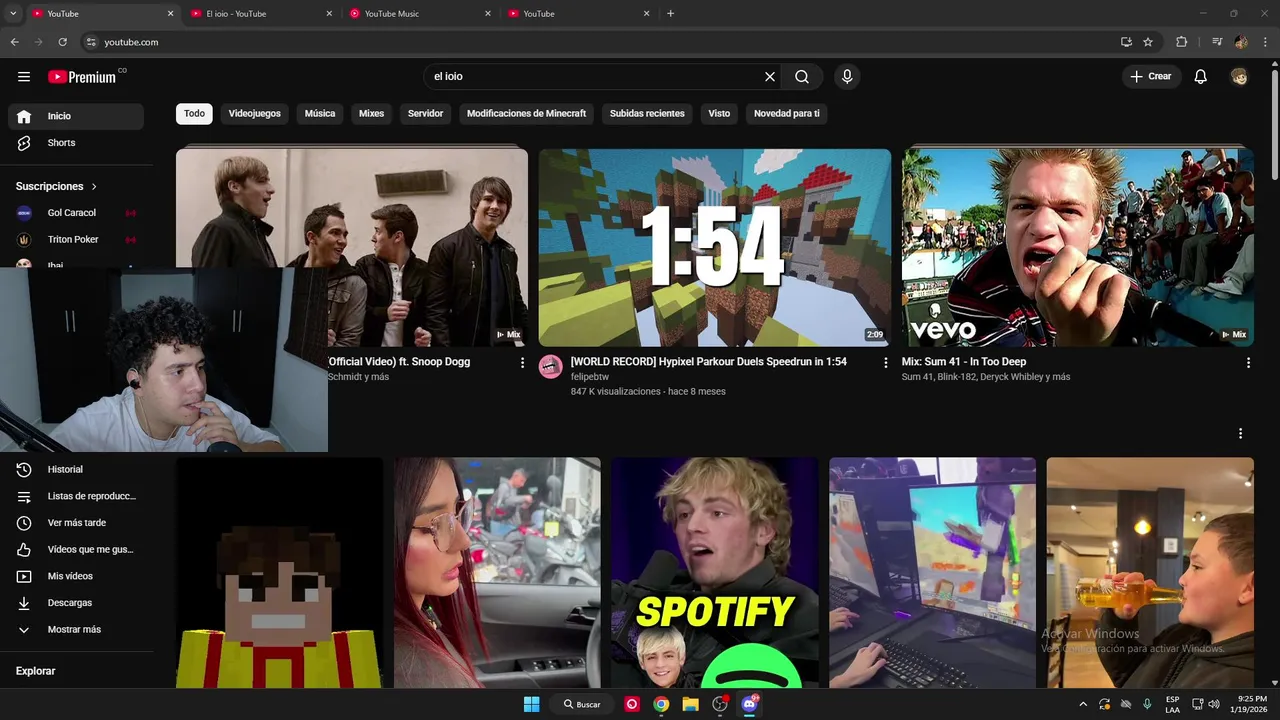Reload the page
This screenshot has width=1280, height=720.
click(x=63, y=42)
